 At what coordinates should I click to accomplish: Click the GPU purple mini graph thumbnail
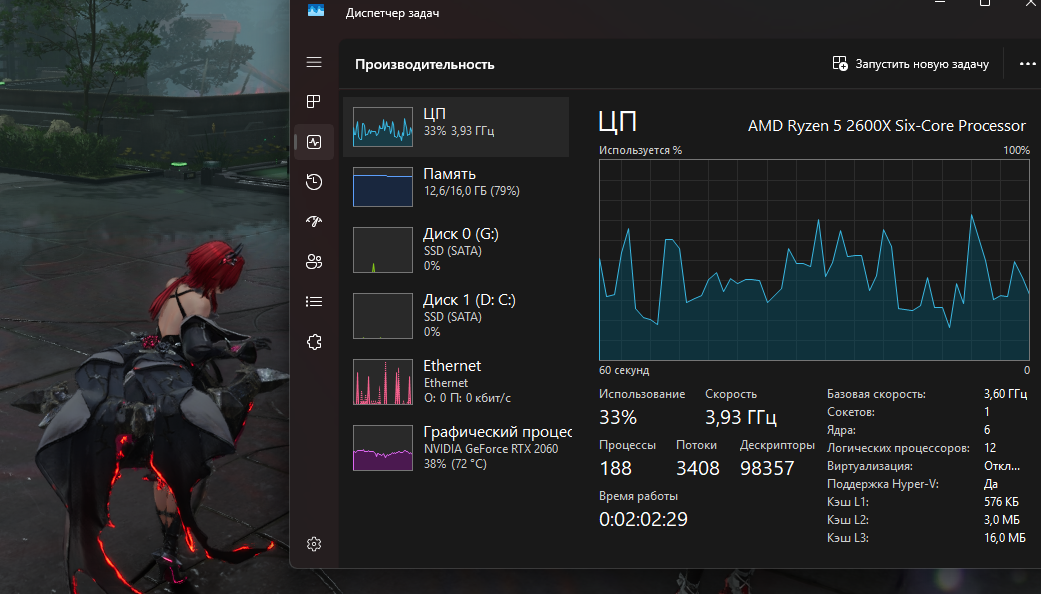(x=383, y=448)
